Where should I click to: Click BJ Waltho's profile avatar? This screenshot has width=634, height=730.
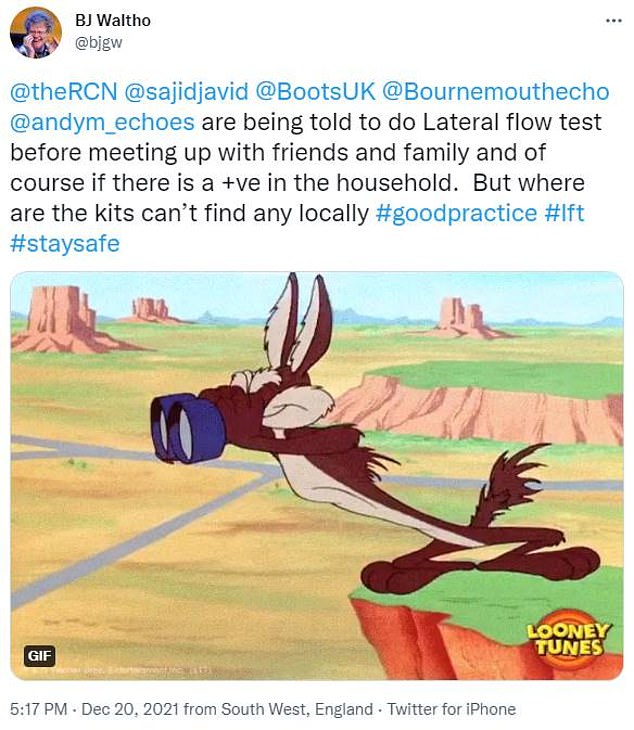pyautogui.click(x=35, y=33)
